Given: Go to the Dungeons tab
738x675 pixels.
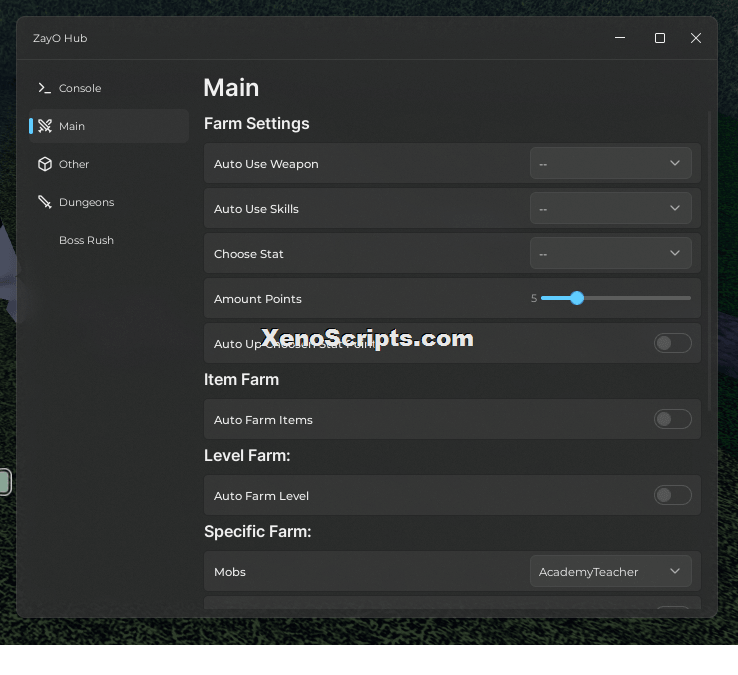Looking at the screenshot, I should pyautogui.click(x=109, y=202).
